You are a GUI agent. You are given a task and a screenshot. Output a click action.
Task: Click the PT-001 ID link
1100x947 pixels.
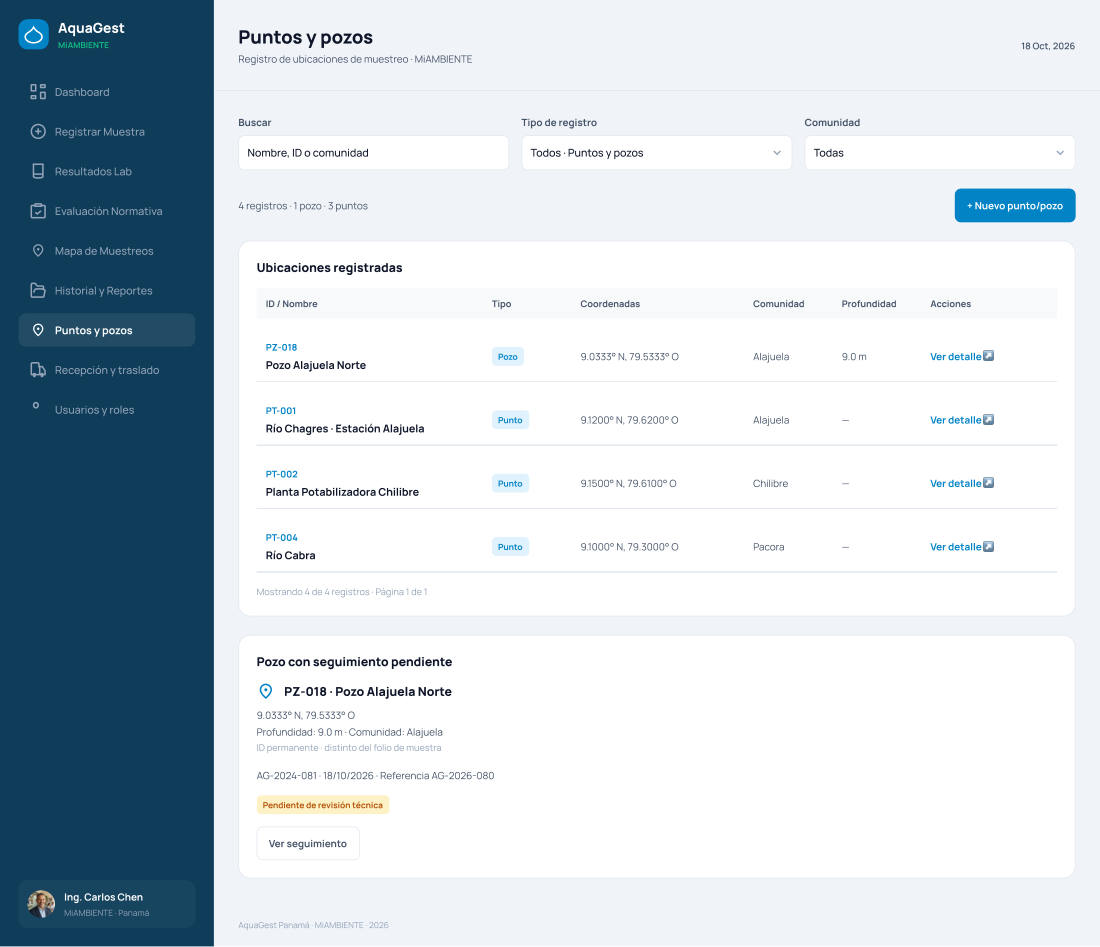(x=281, y=411)
